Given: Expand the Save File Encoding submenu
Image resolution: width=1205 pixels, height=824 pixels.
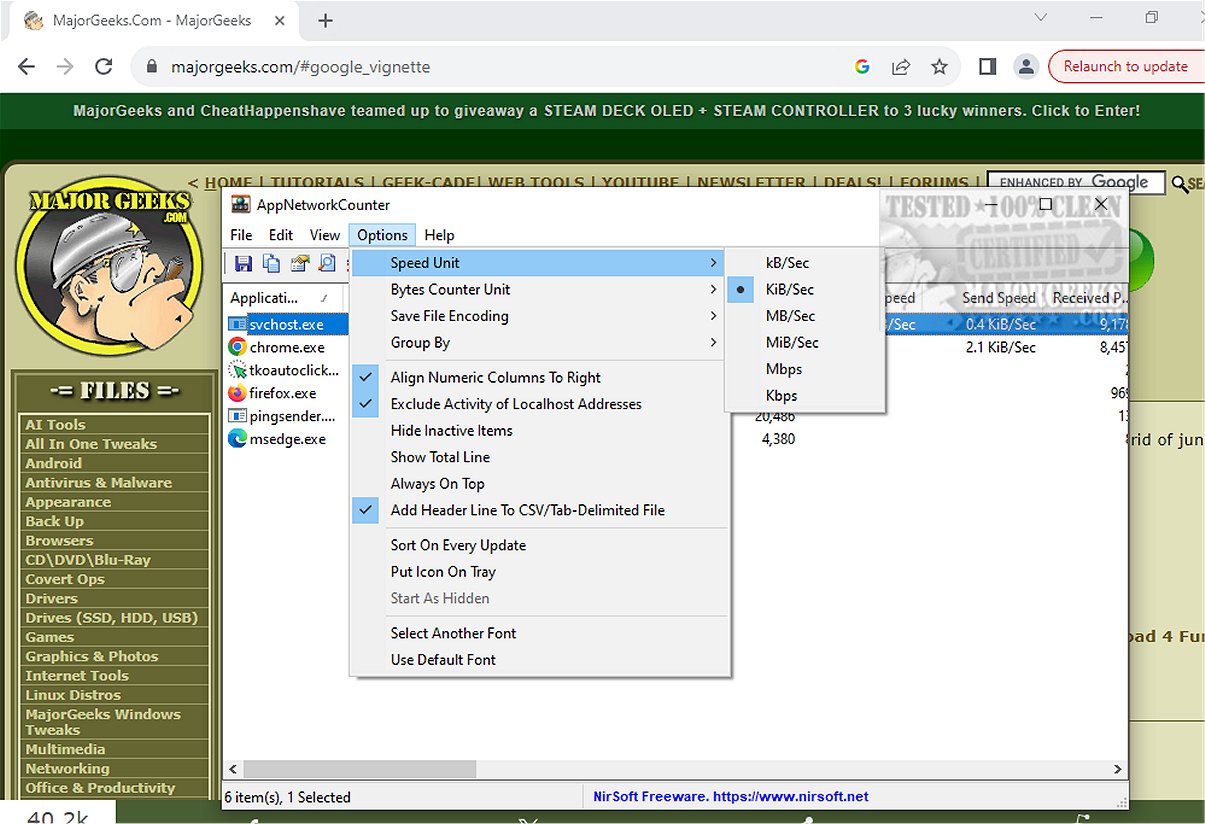Looking at the screenshot, I should pyautogui.click(x=540, y=316).
